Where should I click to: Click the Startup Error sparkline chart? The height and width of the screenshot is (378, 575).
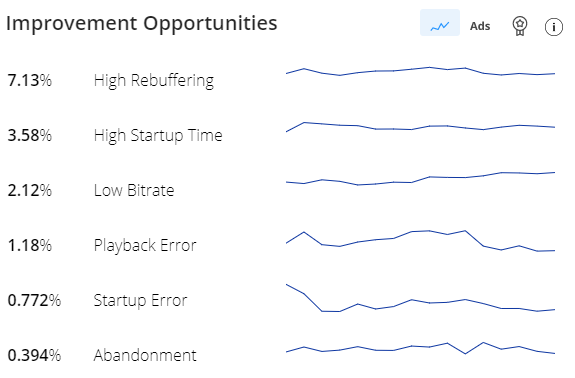click(x=420, y=298)
